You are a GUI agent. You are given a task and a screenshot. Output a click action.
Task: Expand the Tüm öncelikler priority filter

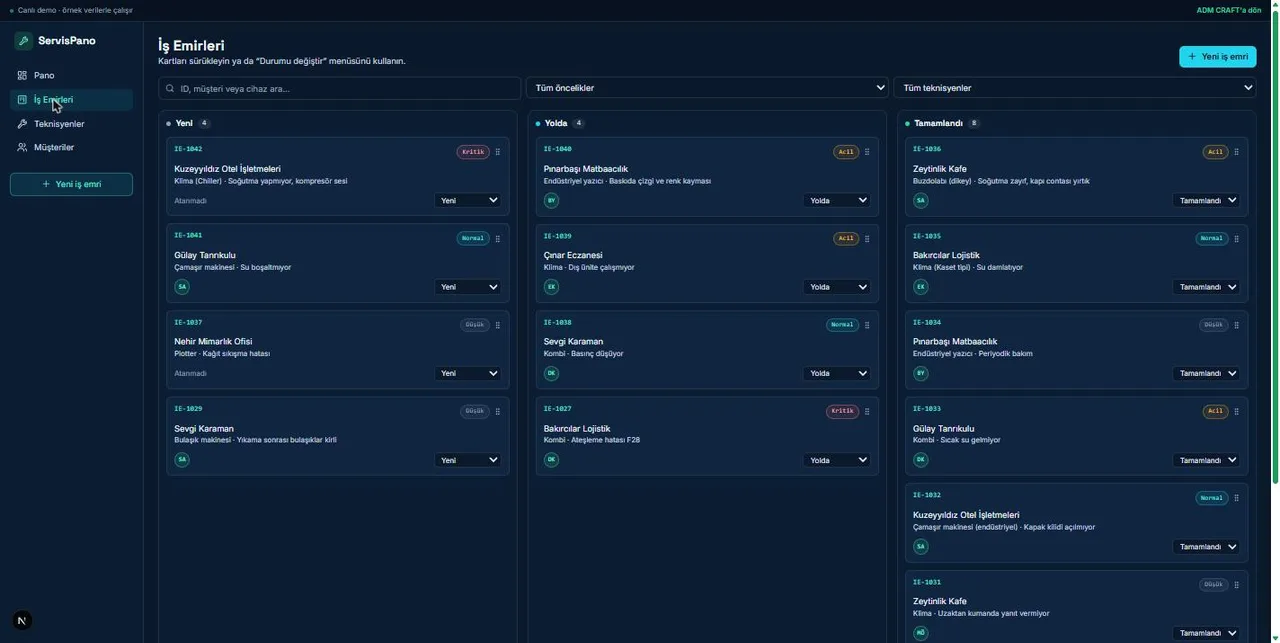[x=707, y=88]
